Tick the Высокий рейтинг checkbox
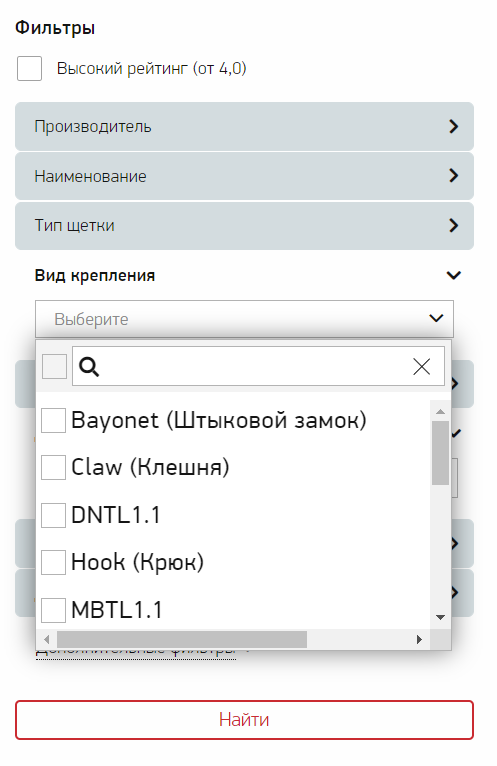This screenshot has height=766, width=497. (x=29, y=68)
